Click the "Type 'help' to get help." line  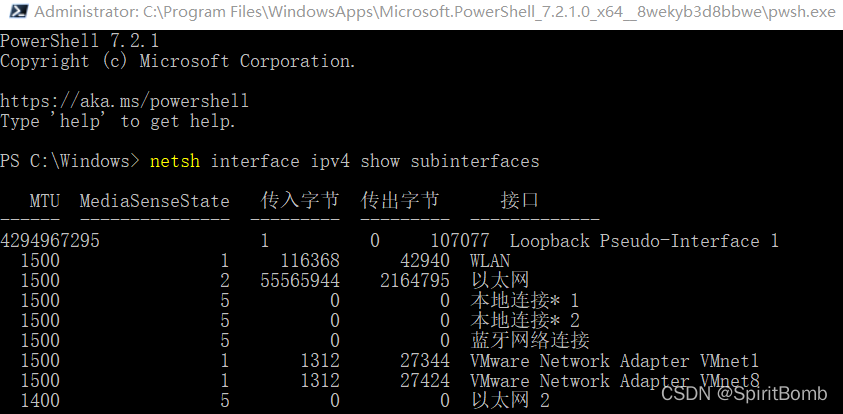click(118, 122)
